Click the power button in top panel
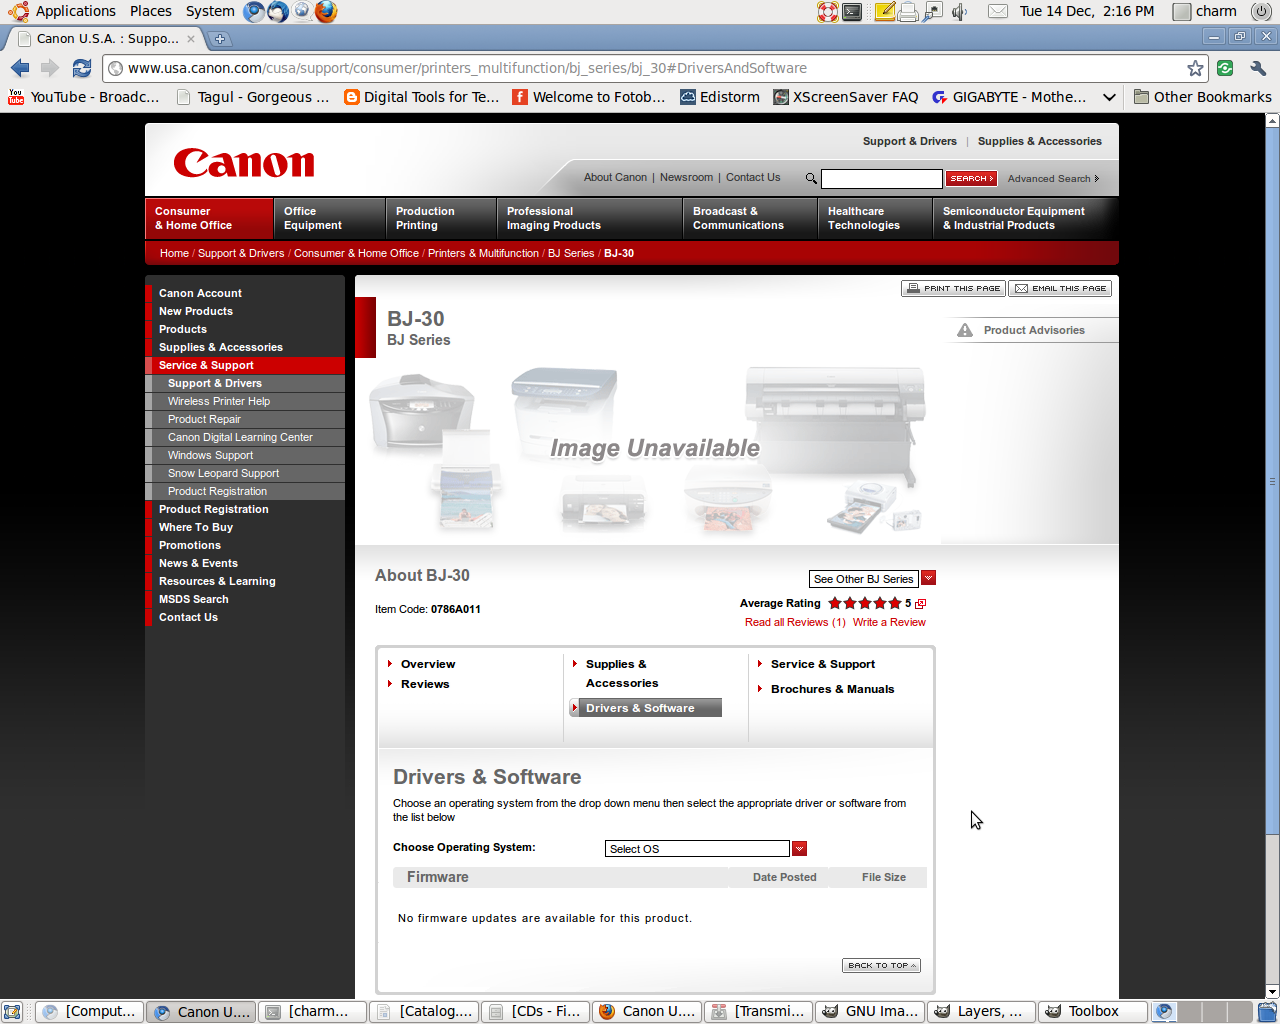The height and width of the screenshot is (1024, 1280). point(1262,11)
